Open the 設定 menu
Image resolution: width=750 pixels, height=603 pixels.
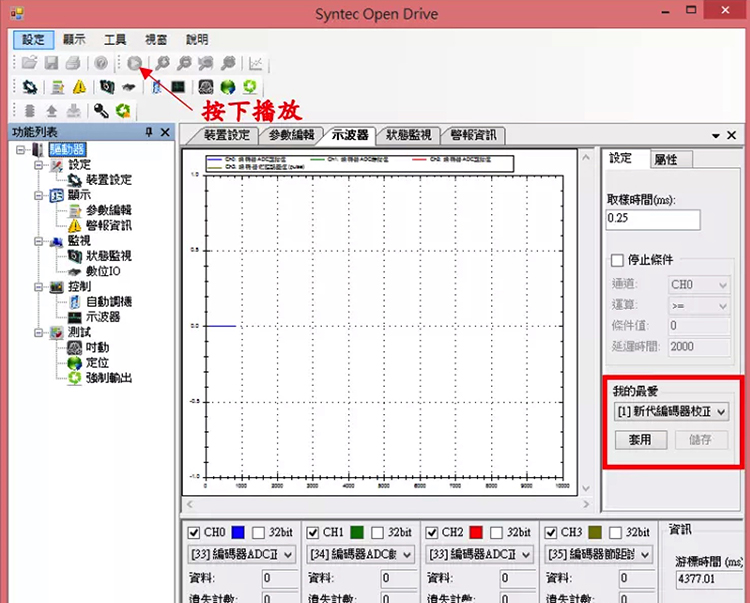pos(33,39)
